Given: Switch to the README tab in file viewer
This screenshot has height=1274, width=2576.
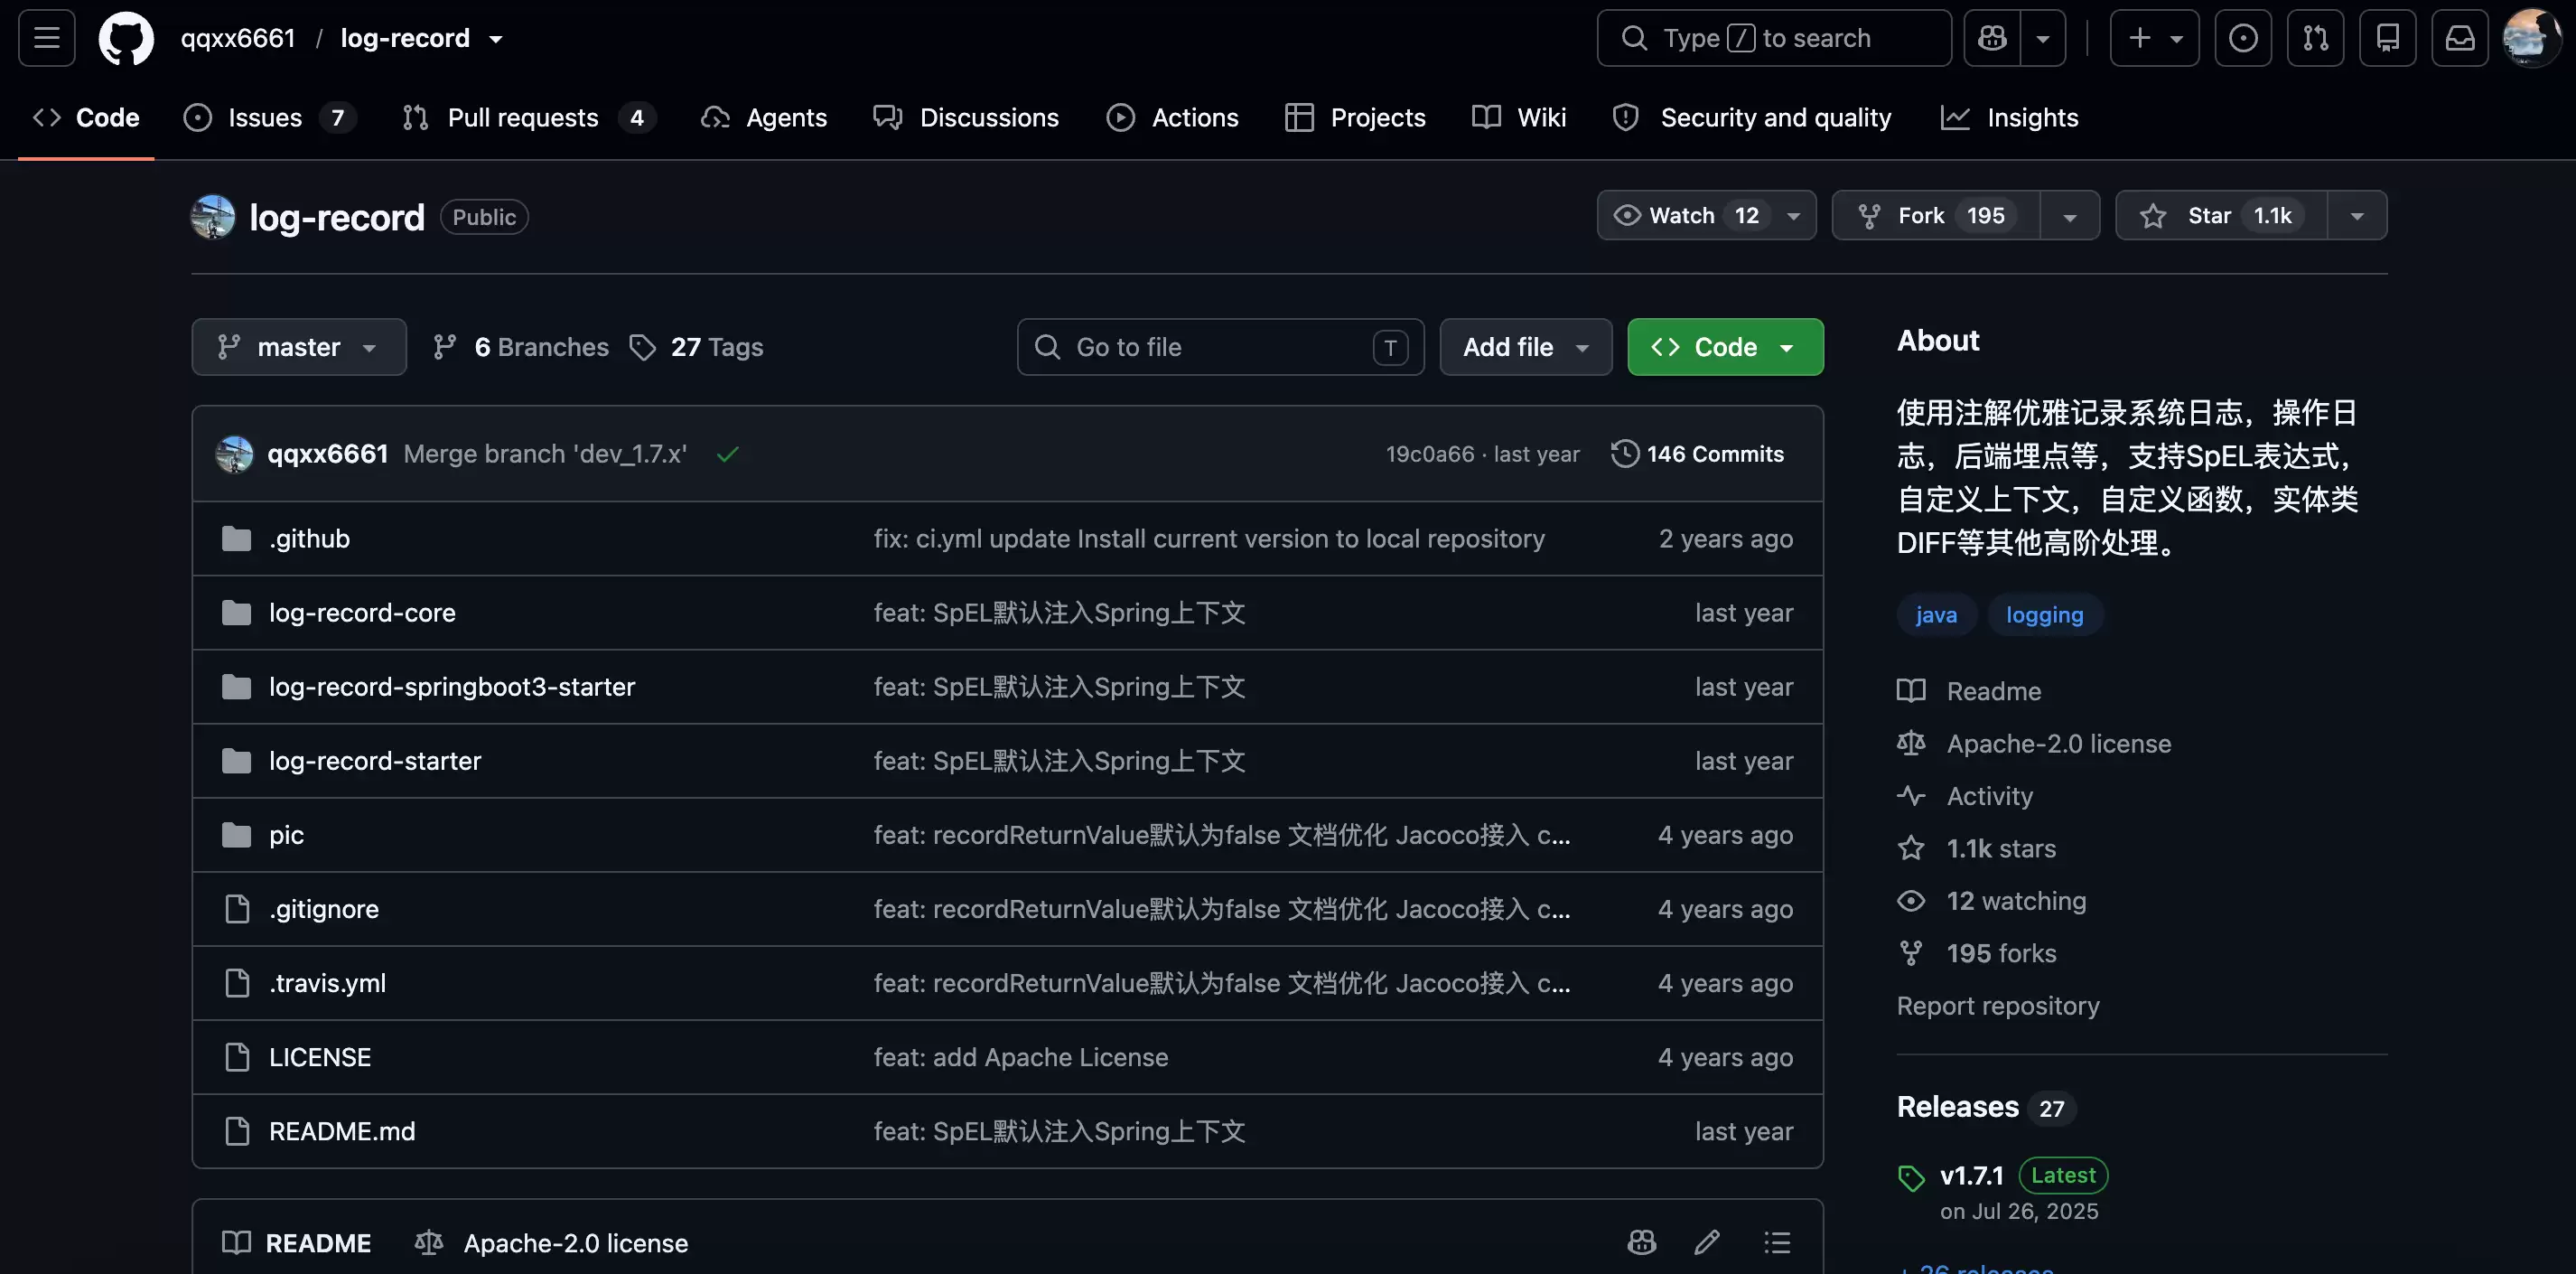Looking at the screenshot, I should (297, 1243).
